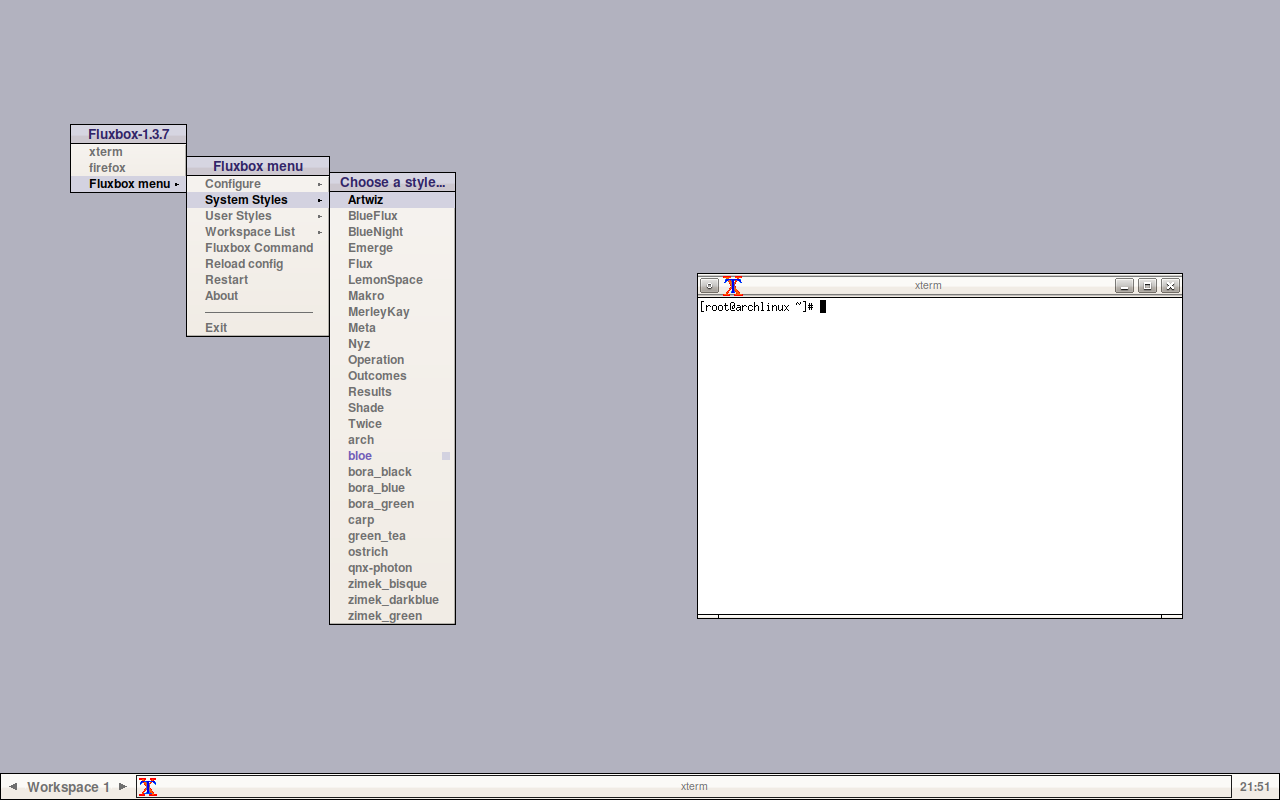Select the arch style
Image resolution: width=1280 pixels, height=800 pixels.
(x=392, y=440)
